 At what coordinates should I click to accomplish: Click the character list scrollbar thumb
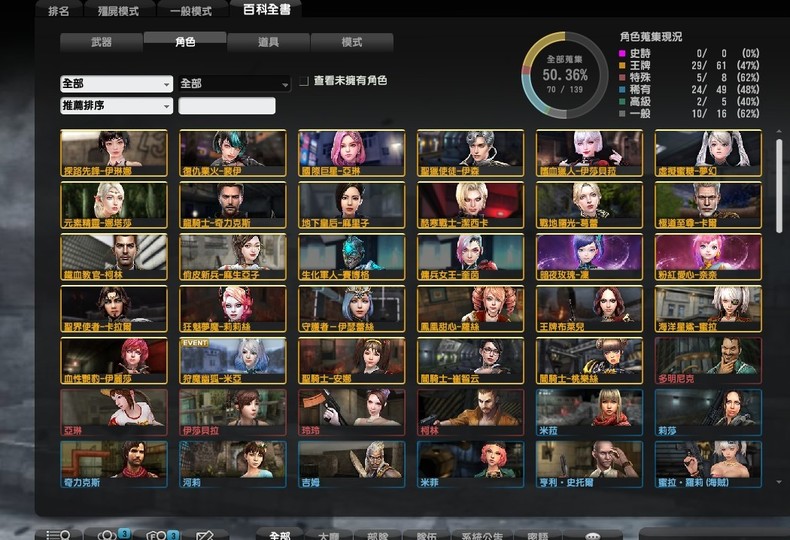(779, 186)
